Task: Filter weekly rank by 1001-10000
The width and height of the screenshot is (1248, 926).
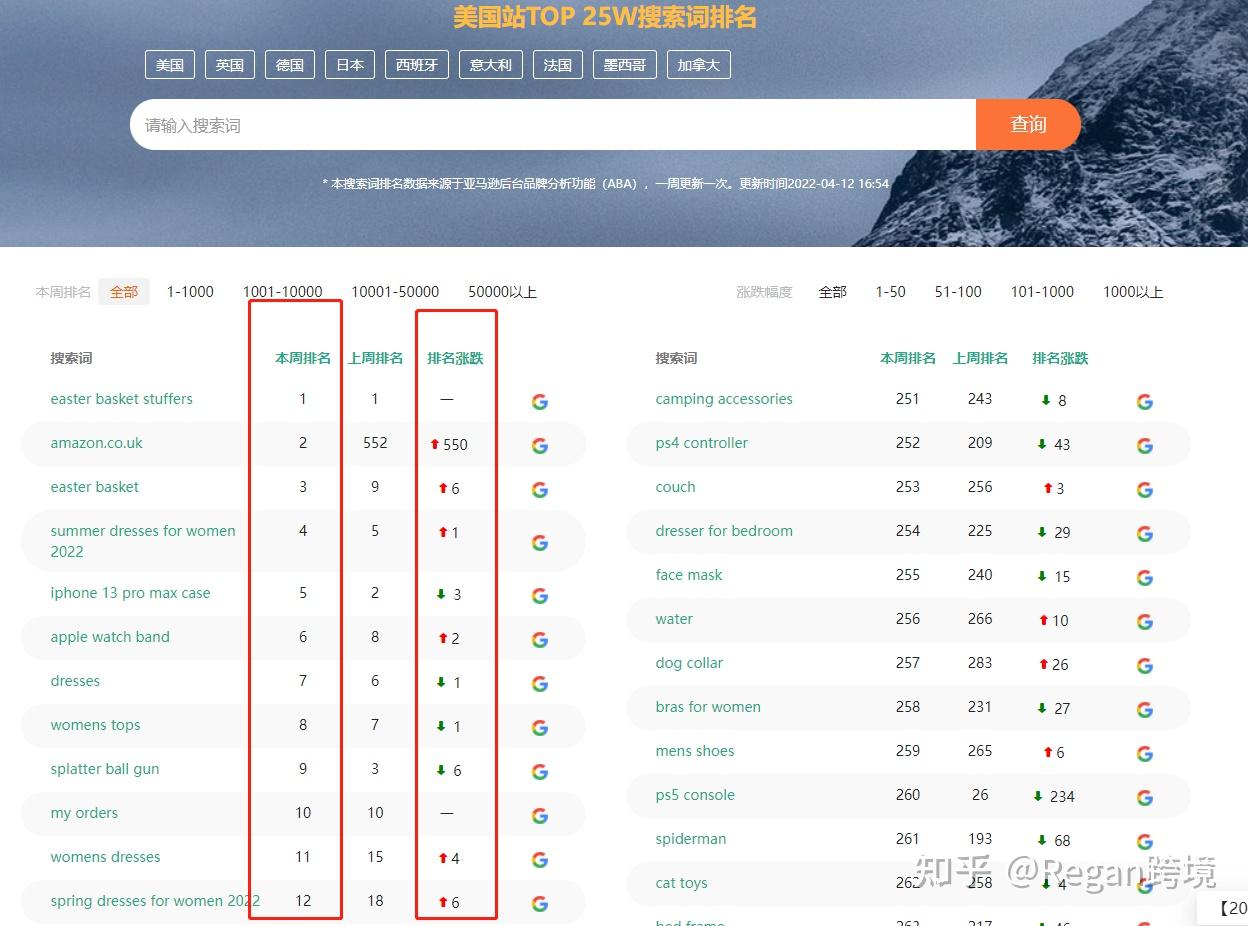Action: (x=283, y=292)
